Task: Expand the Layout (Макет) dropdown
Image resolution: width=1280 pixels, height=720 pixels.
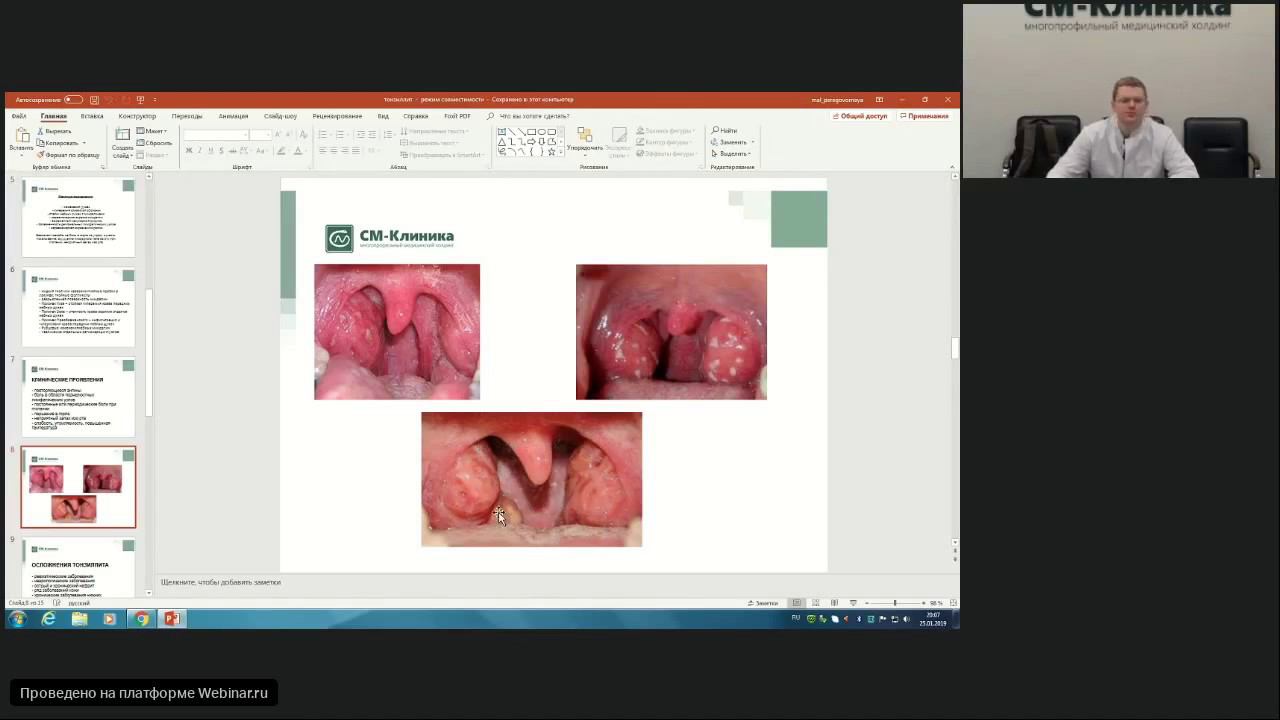Action: tap(154, 131)
